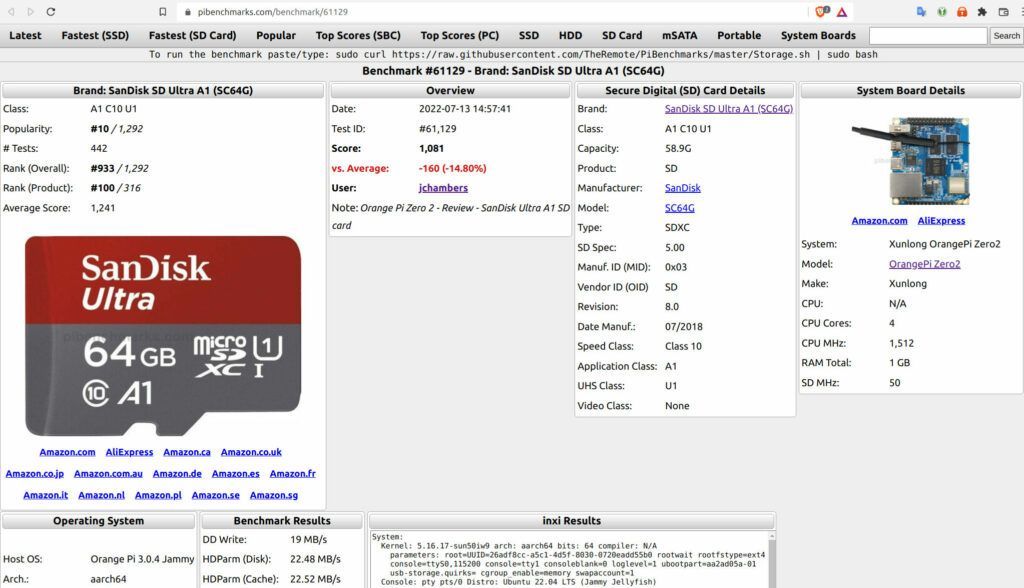This screenshot has width=1024, height=588.
Task: Open the Amazon.nl store link
Action: (101, 495)
